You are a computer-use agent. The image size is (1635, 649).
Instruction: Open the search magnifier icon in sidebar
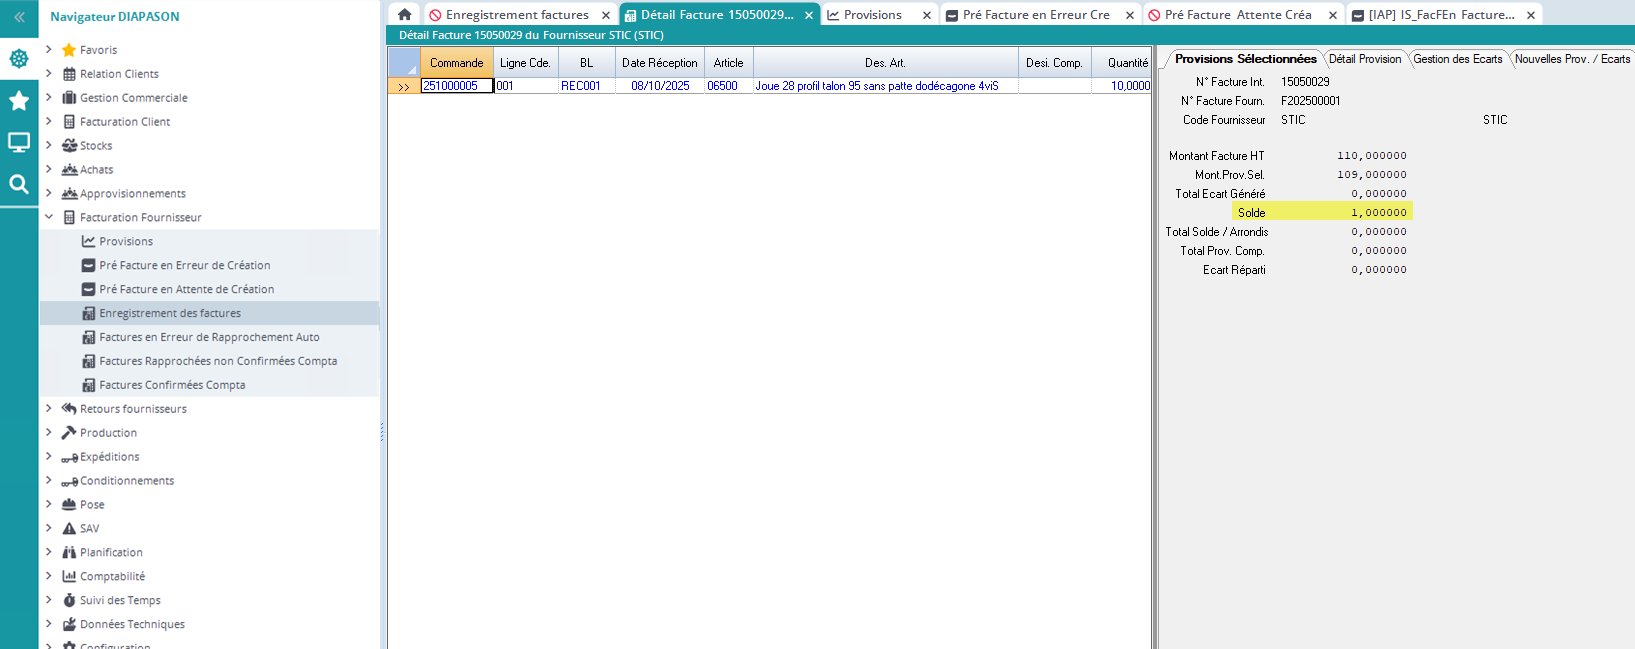[19, 184]
